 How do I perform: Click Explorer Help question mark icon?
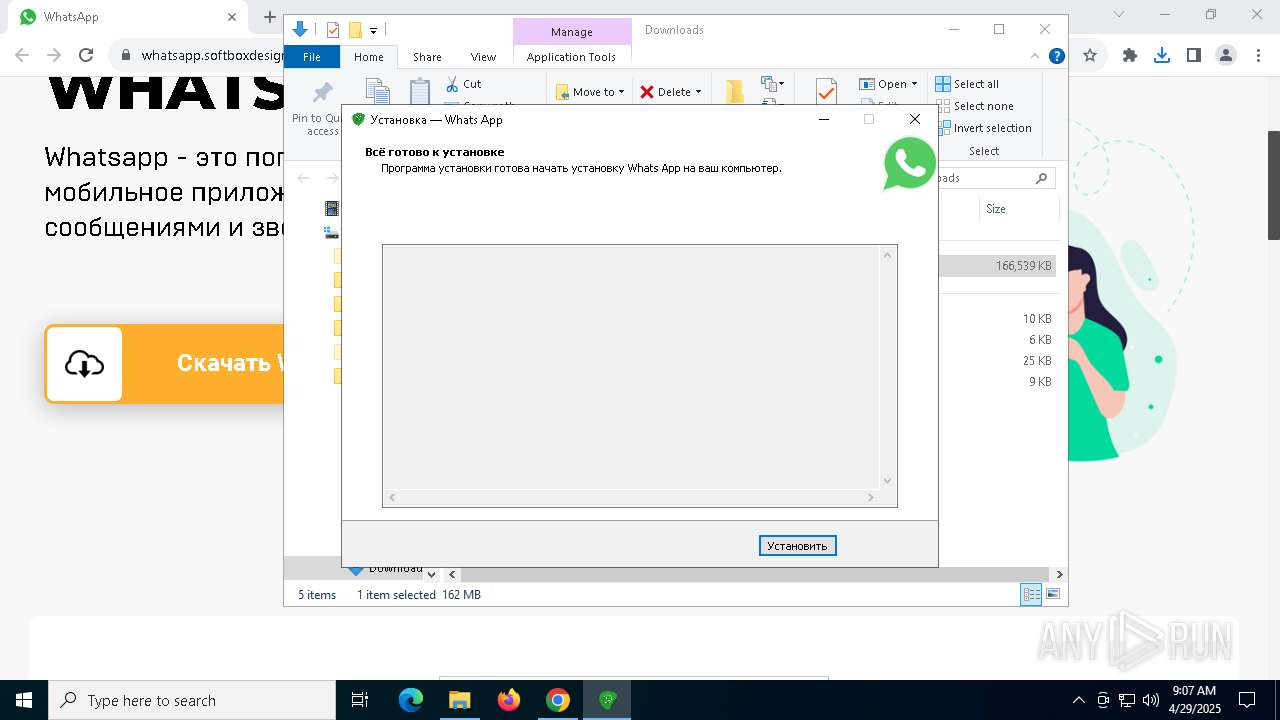tap(1056, 57)
